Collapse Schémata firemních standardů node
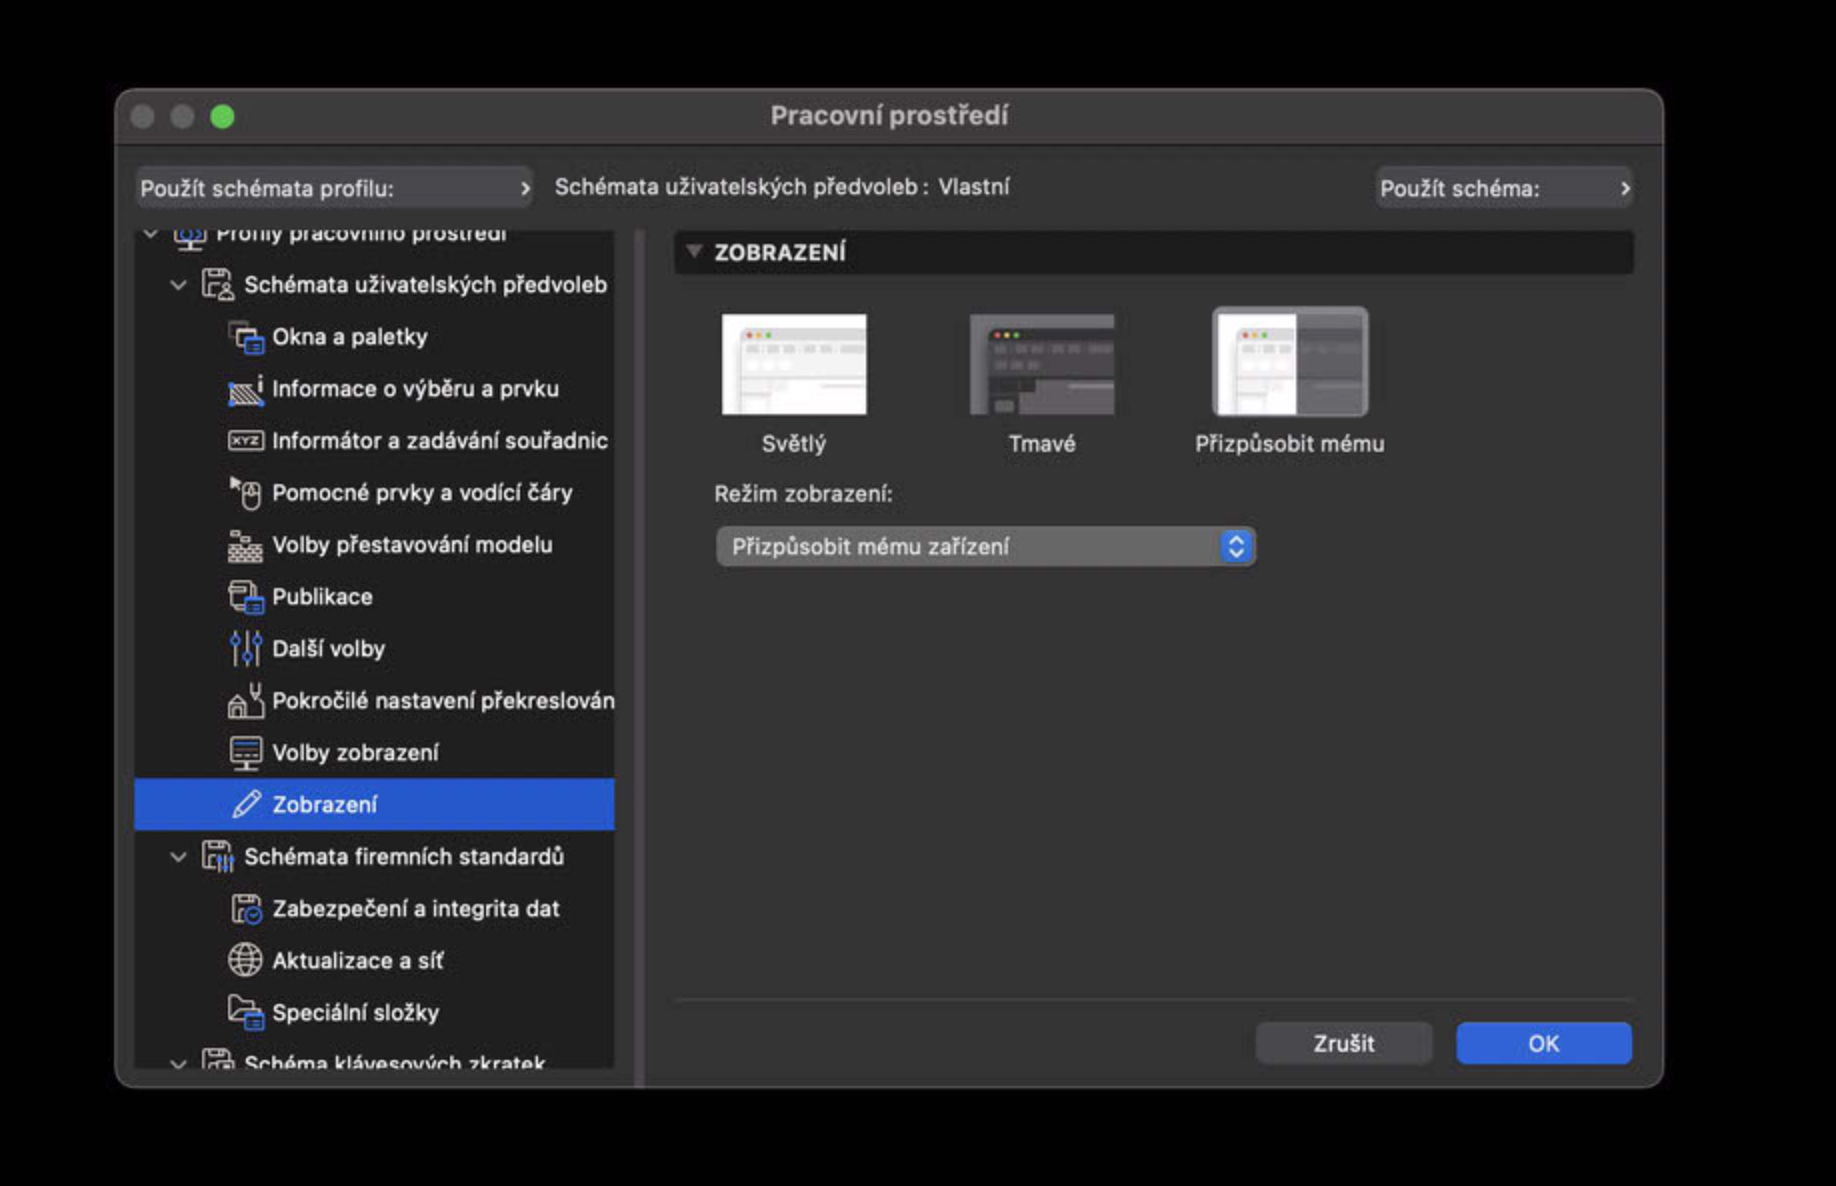This screenshot has width=1836, height=1186. click(178, 857)
